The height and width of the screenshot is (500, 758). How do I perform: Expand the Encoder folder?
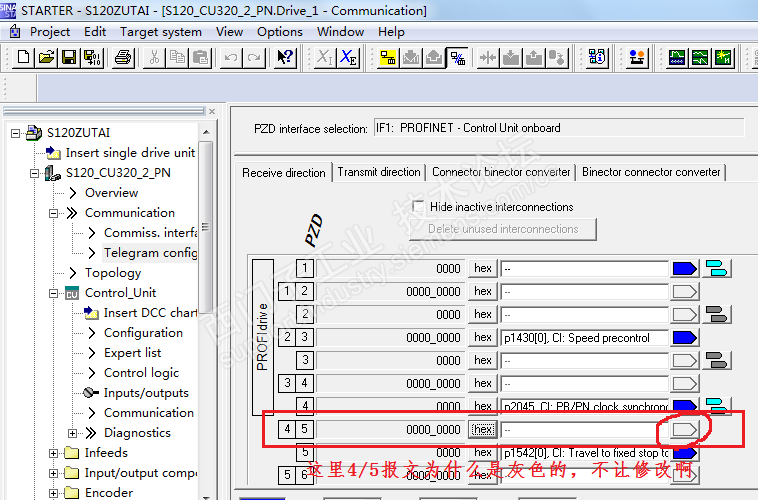coord(53,493)
